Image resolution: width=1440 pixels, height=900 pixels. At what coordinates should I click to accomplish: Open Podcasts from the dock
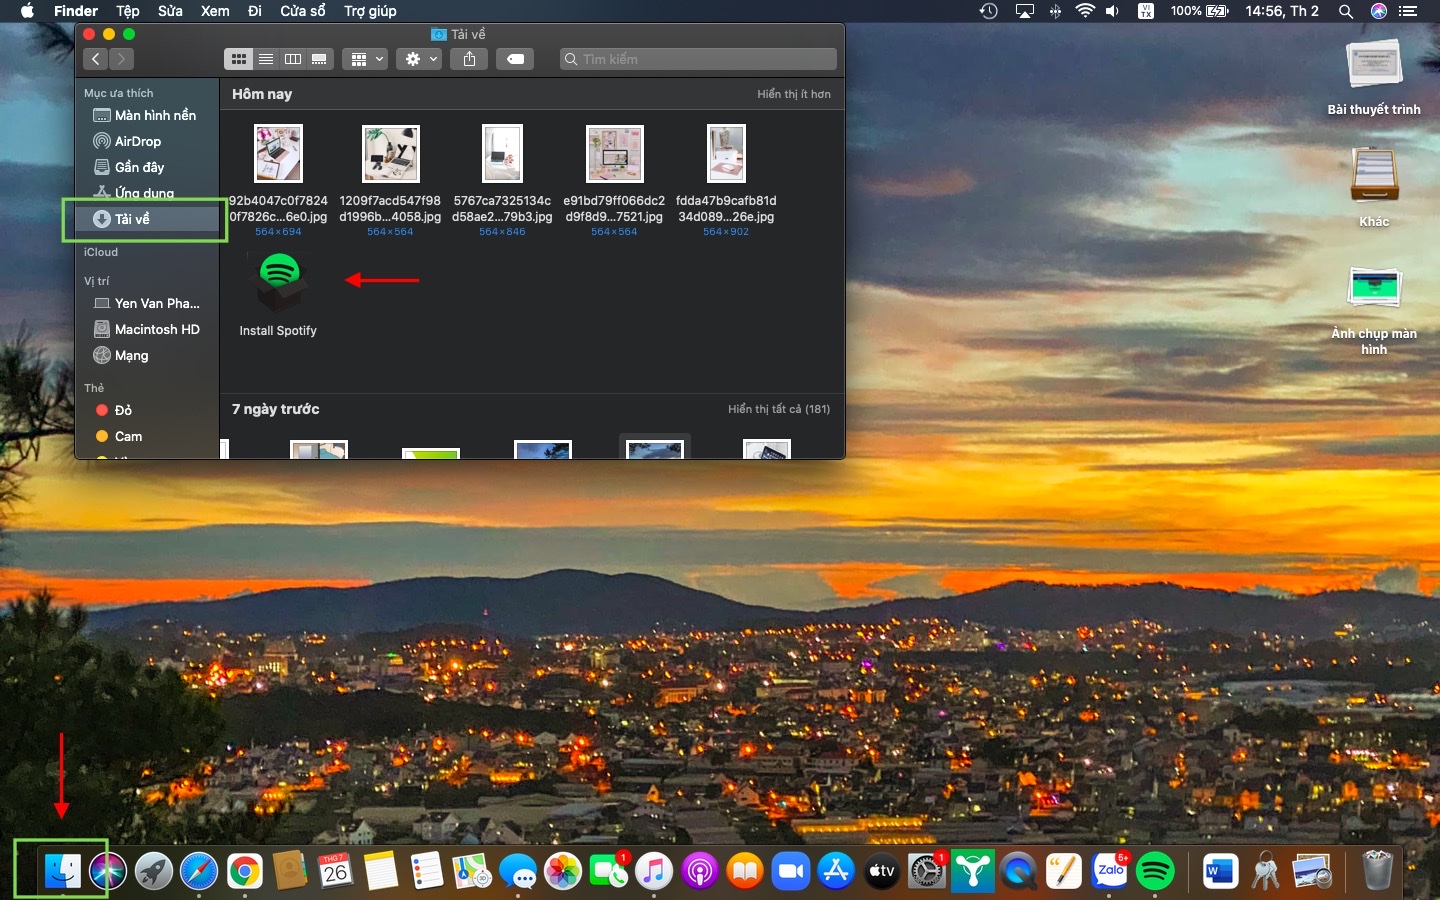[700, 871]
